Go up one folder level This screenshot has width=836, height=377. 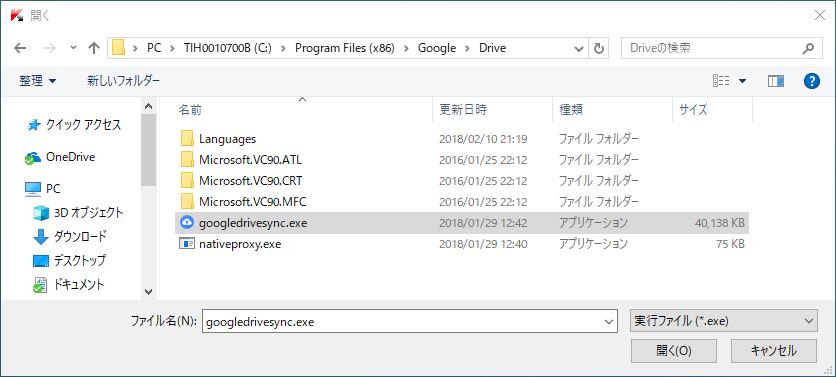[x=94, y=49]
